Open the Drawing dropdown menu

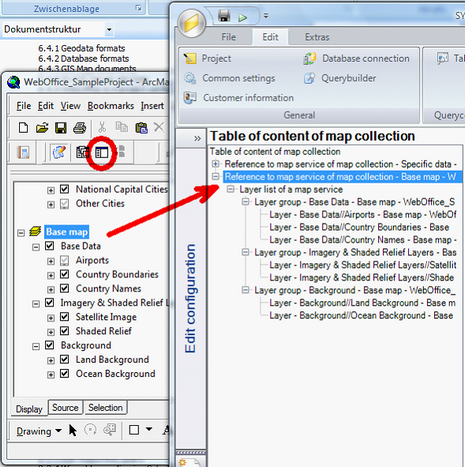click(x=39, y=431)
